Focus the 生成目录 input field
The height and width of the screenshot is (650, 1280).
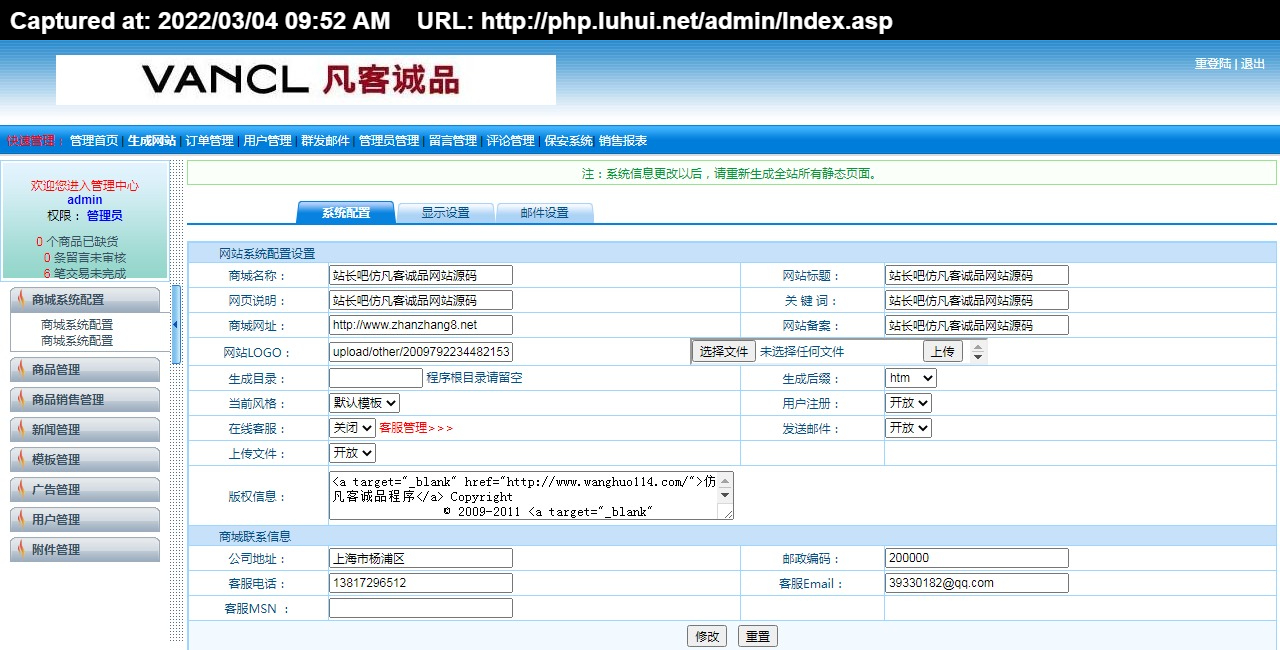click(x=376, y=378)
